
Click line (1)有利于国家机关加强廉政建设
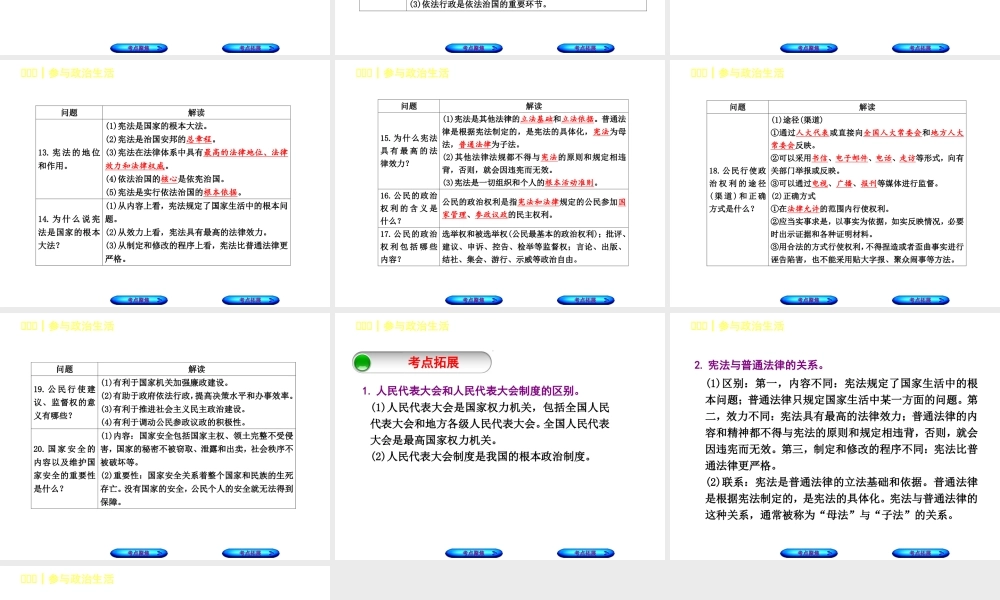pos(165,383)
